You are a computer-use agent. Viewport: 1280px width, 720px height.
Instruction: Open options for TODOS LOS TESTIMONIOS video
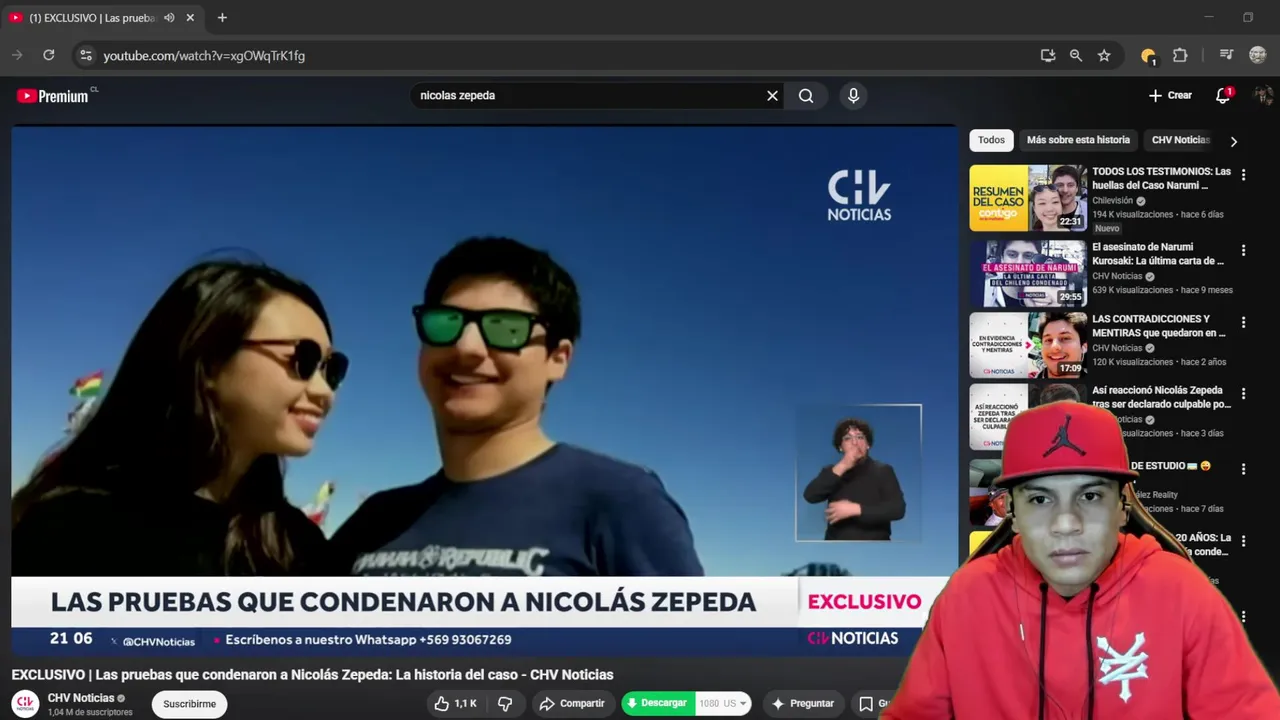click(1243, 175)
